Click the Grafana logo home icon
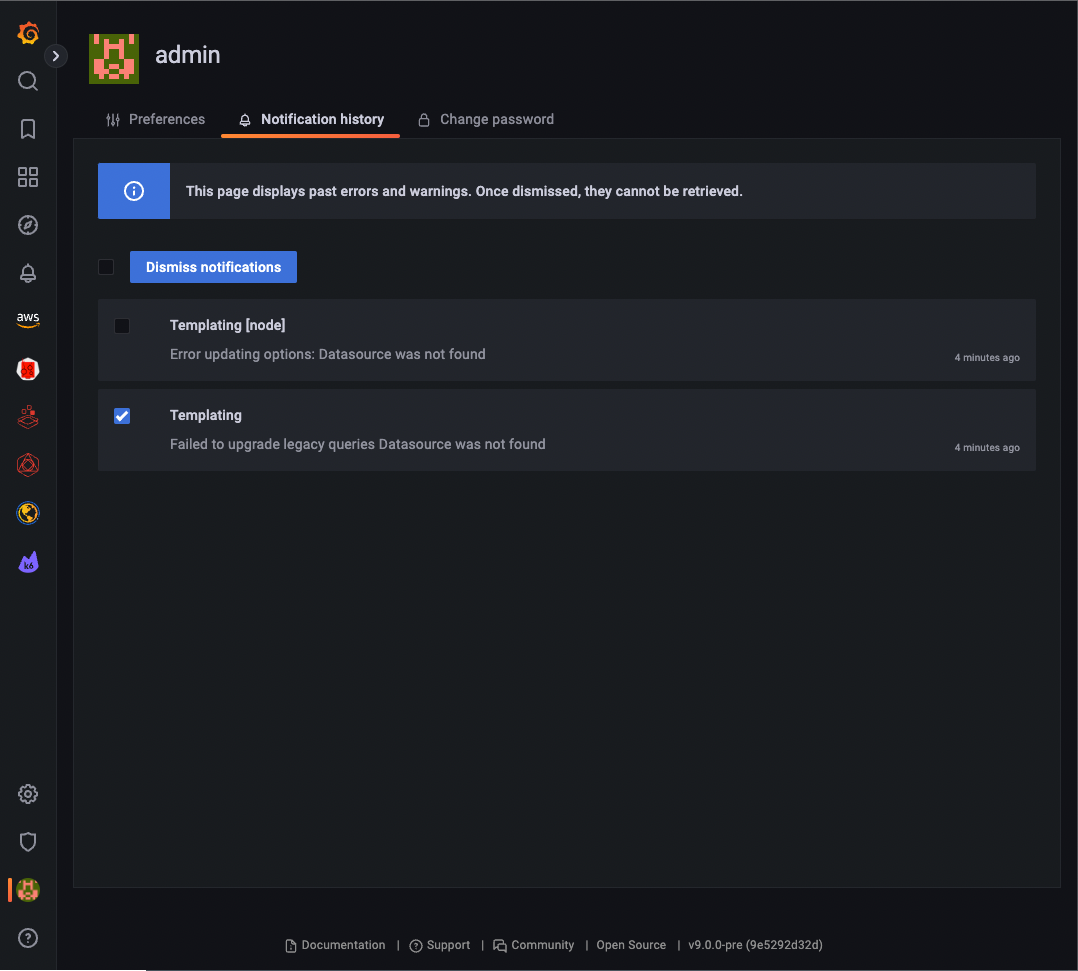The height and width of the screenshot is (971, 1078). (28, 34)
